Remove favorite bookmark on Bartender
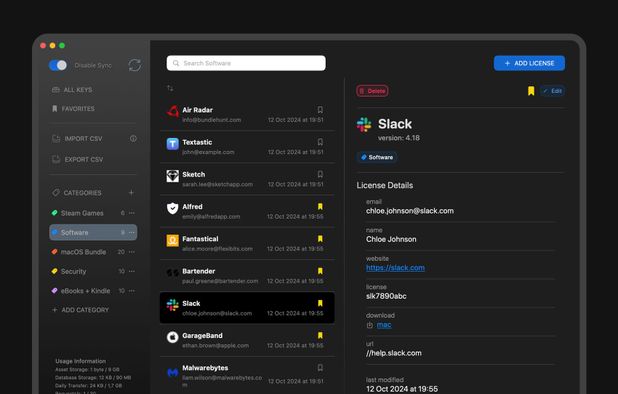 coord(320,271)
